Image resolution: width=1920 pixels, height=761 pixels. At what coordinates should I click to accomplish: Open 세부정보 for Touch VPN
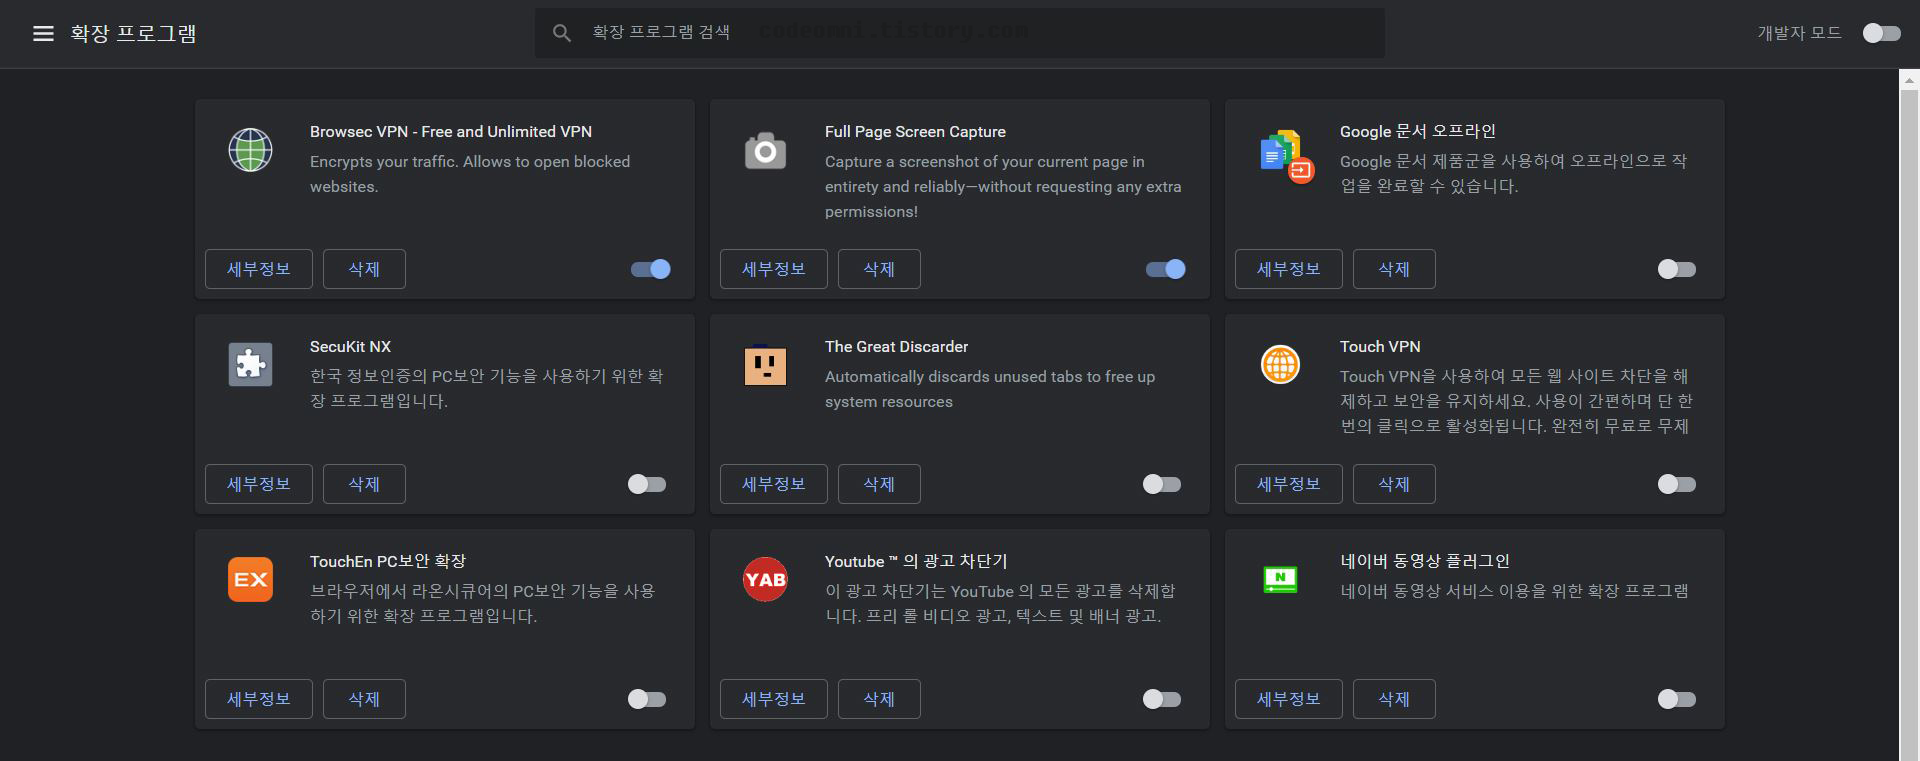point(1289,484)
